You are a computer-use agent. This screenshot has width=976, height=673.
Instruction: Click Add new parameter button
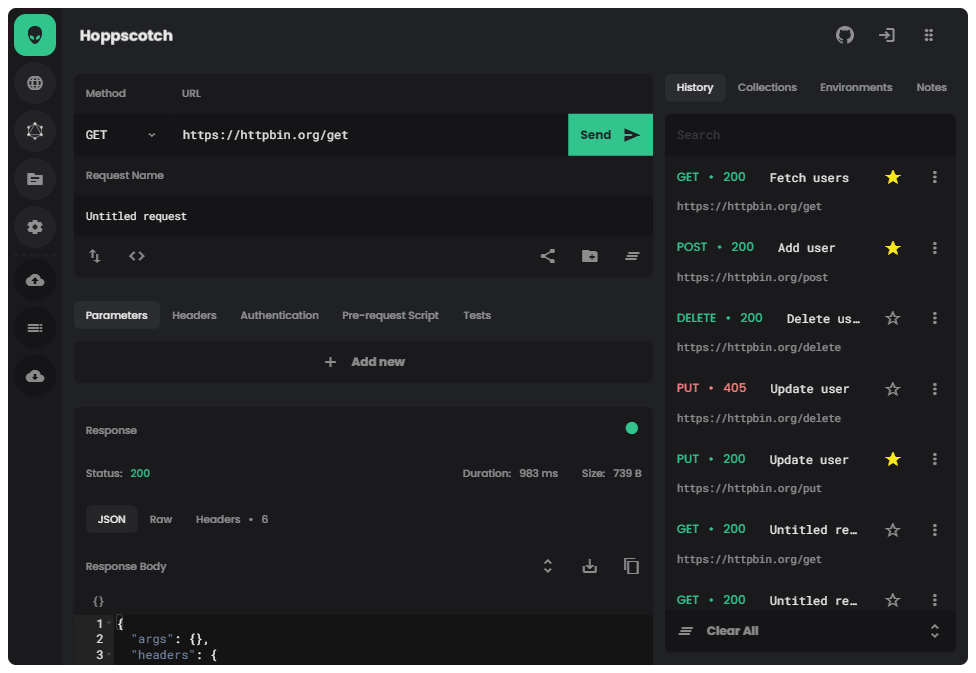(x=364, y=362)
